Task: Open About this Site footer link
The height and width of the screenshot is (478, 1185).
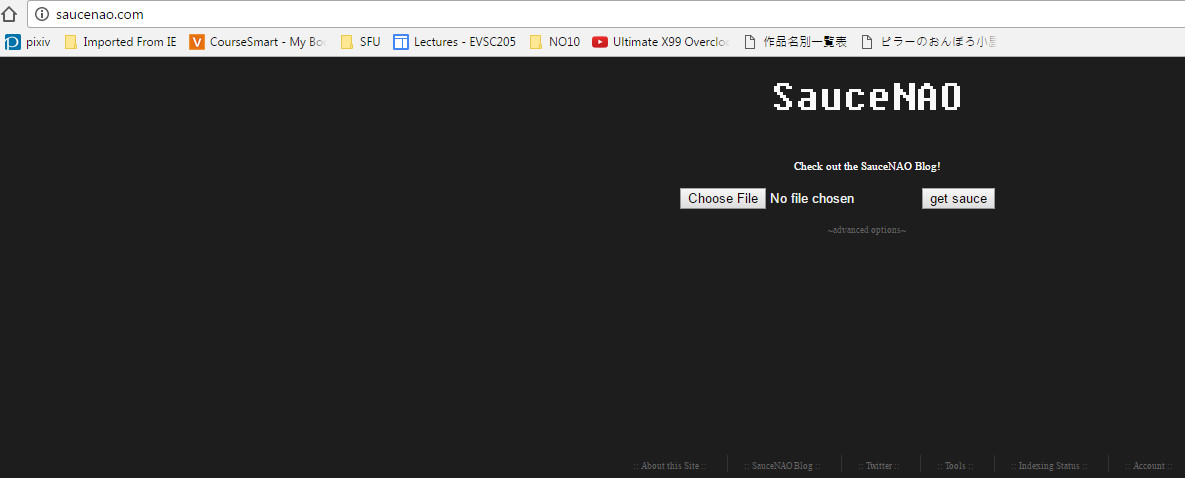Action: (670, 466)
